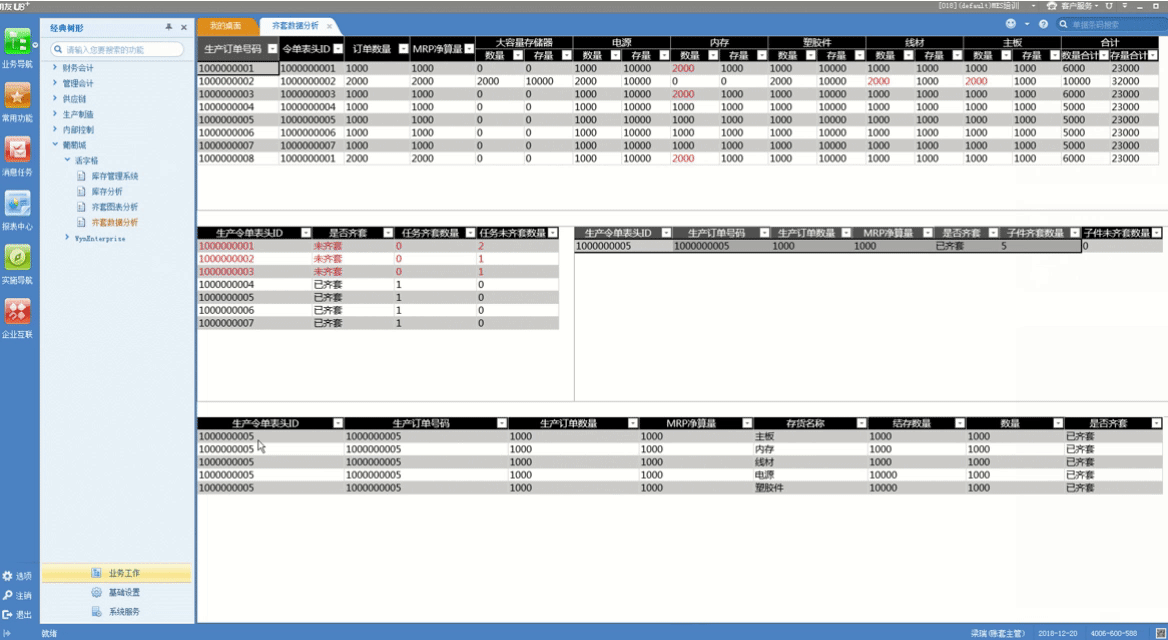Select 业务工作 in bottom panel
This screenshot has width=1168, height=640.
(x=116, y=573)
